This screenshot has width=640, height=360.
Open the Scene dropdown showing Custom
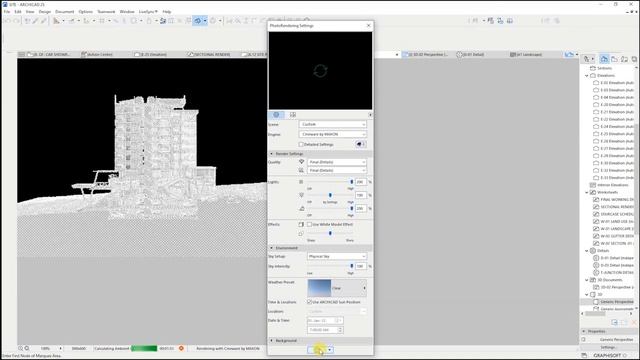[x=333, y=124]
